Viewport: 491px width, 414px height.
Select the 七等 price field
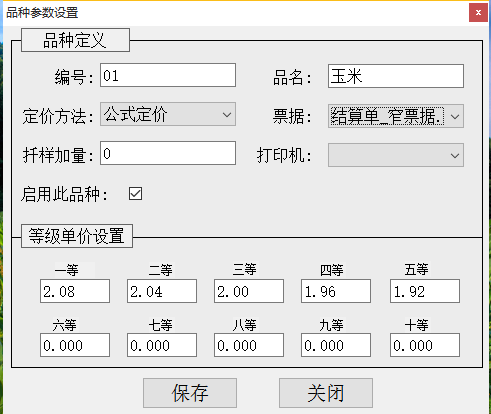click(x=162, y=345)
